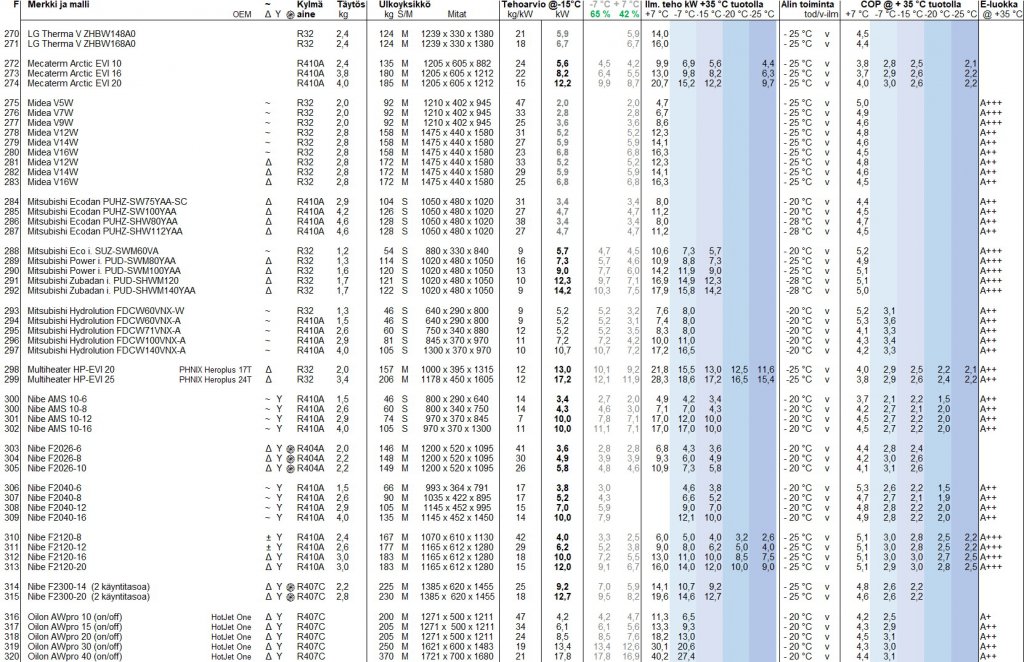Click dimensions '993 x 364 x 791'
Image resolution: width=1024 pixels, height=662 pixels.
(x=457, y=488)
